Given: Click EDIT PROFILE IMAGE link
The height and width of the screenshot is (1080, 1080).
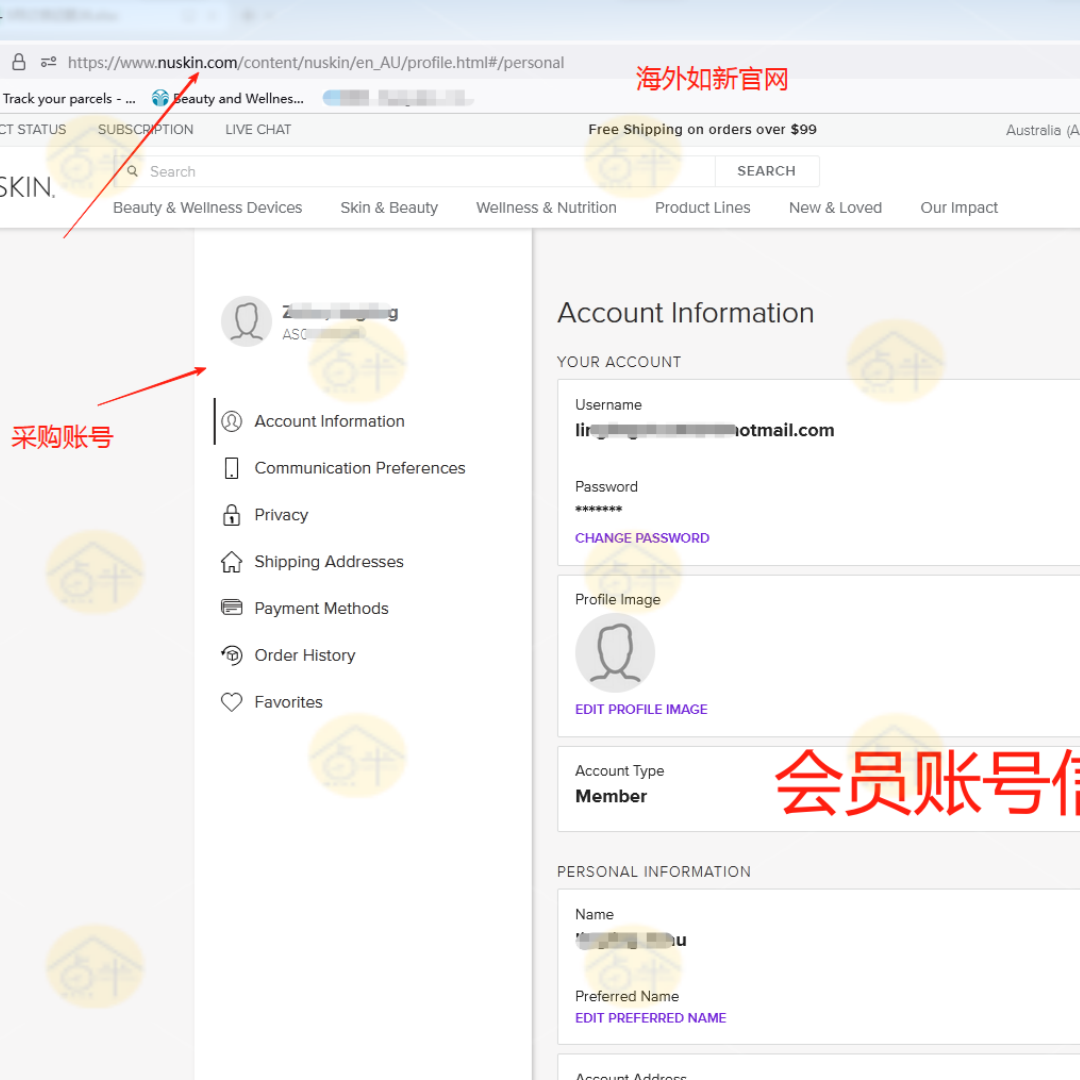Looking at the screenshot, I should pos(641,709).
